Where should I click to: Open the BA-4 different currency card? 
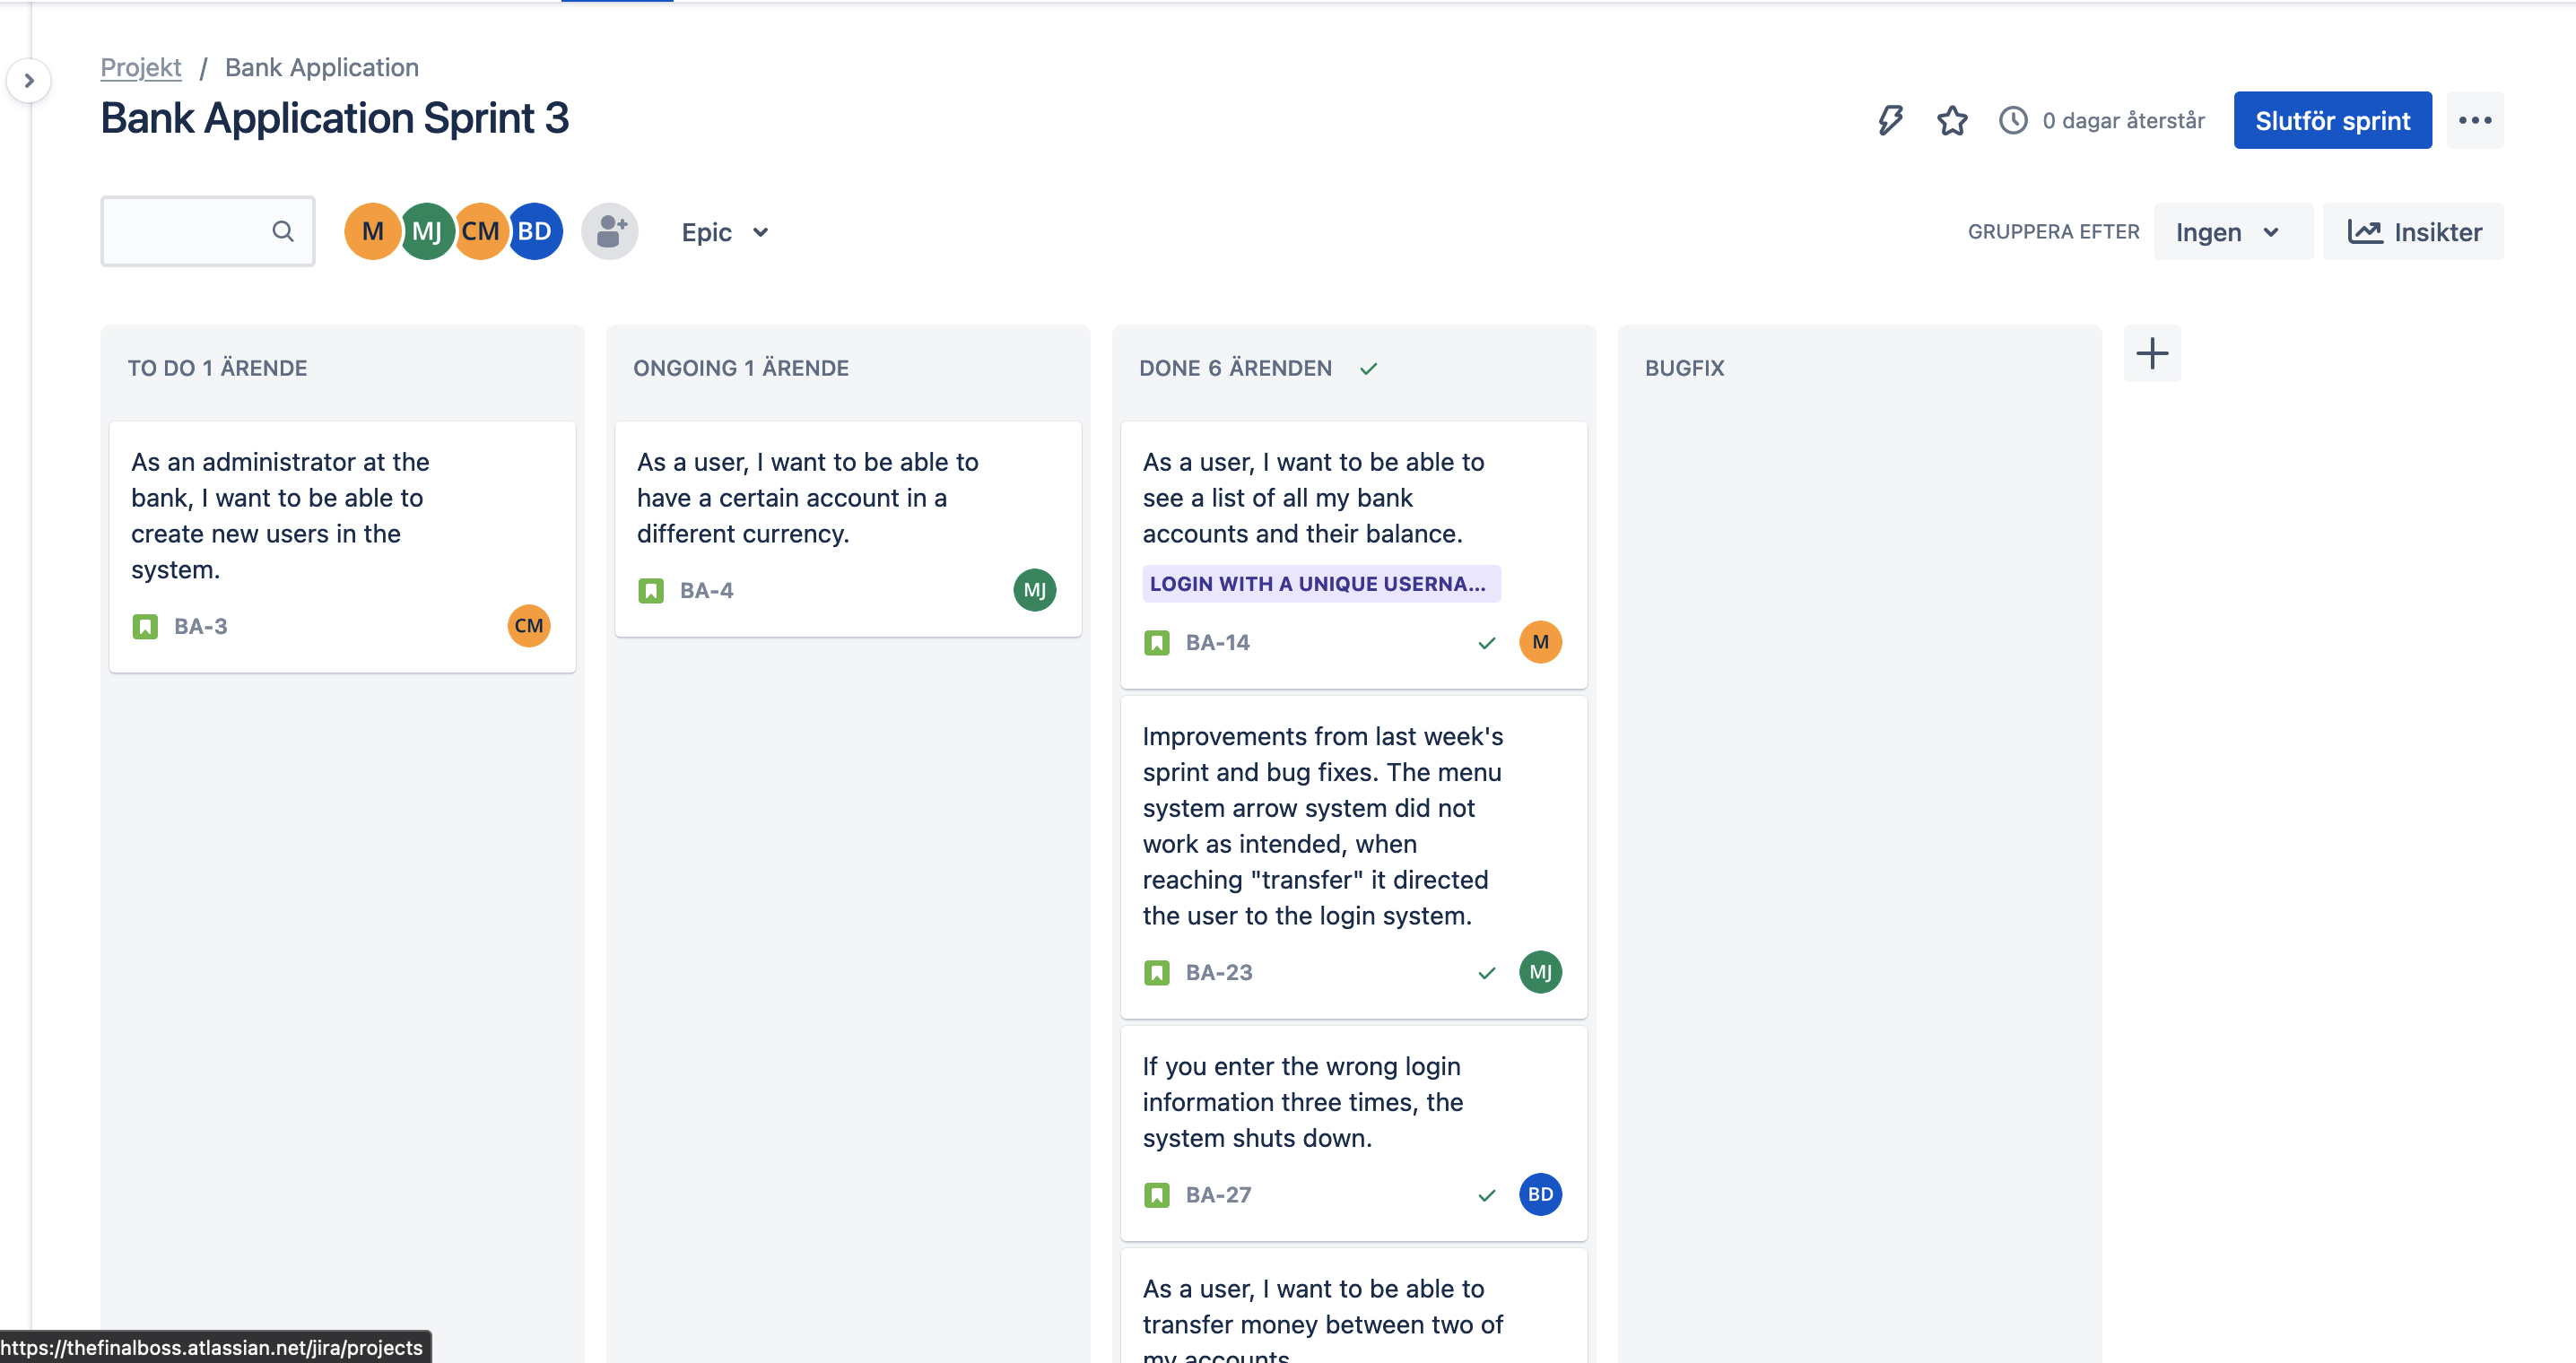click(x=848, y=529)
